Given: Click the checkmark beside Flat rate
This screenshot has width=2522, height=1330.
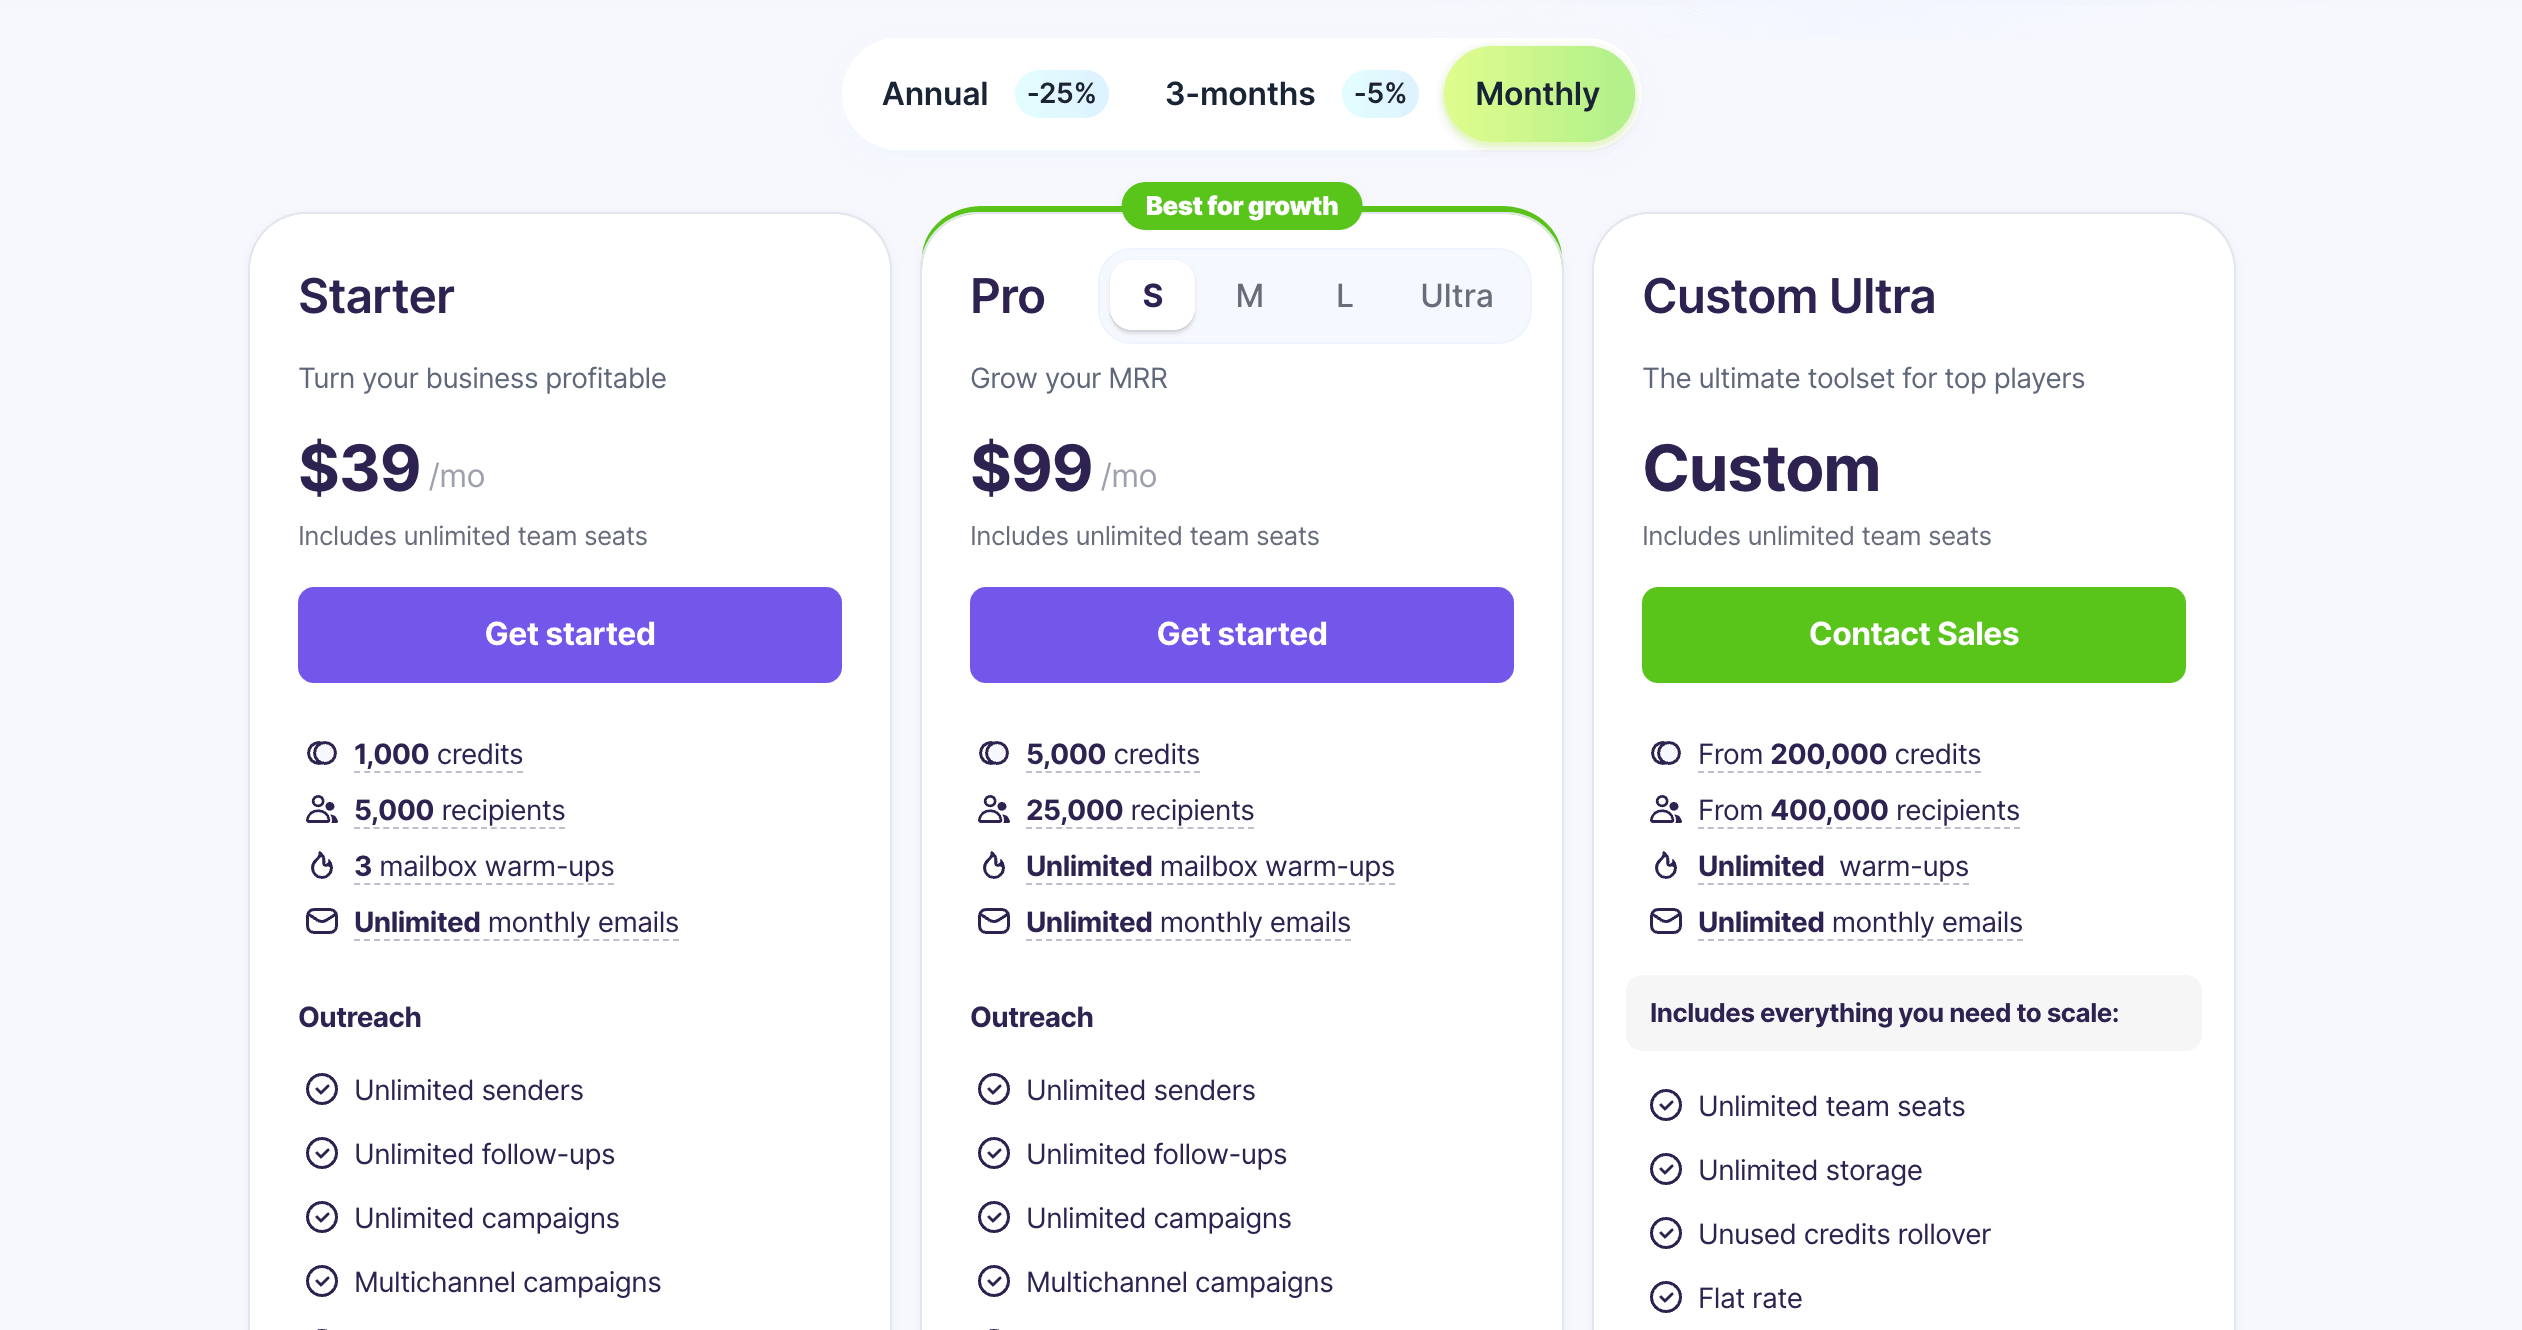Looking at the screenshot, I should click(x=1666, y=1297).
